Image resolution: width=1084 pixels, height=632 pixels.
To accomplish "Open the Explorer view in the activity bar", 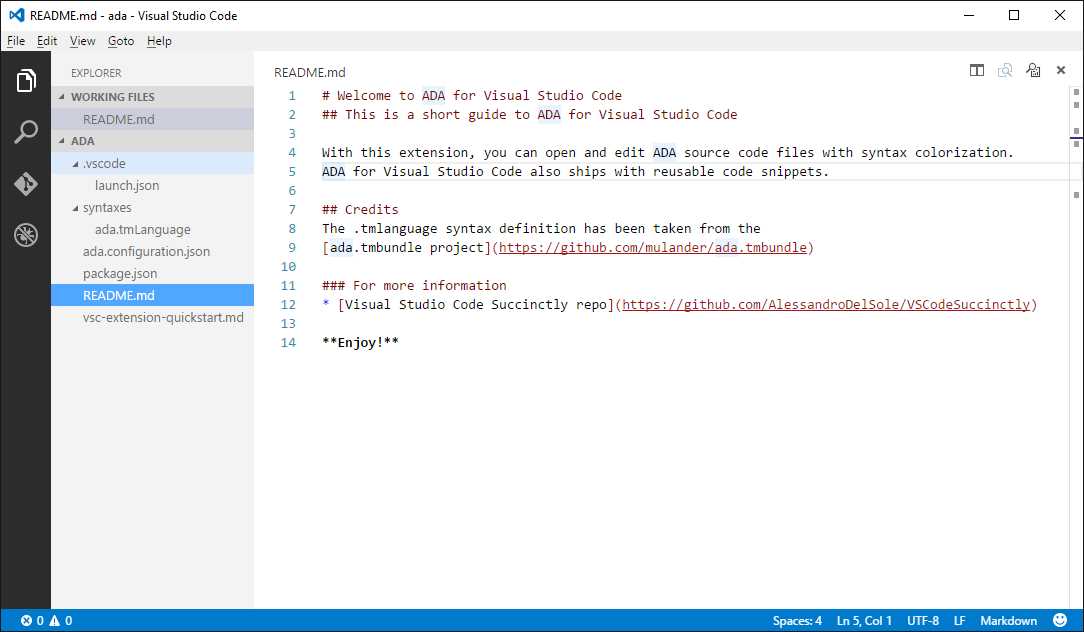I will pyautogui.click(x=25, y=80).
